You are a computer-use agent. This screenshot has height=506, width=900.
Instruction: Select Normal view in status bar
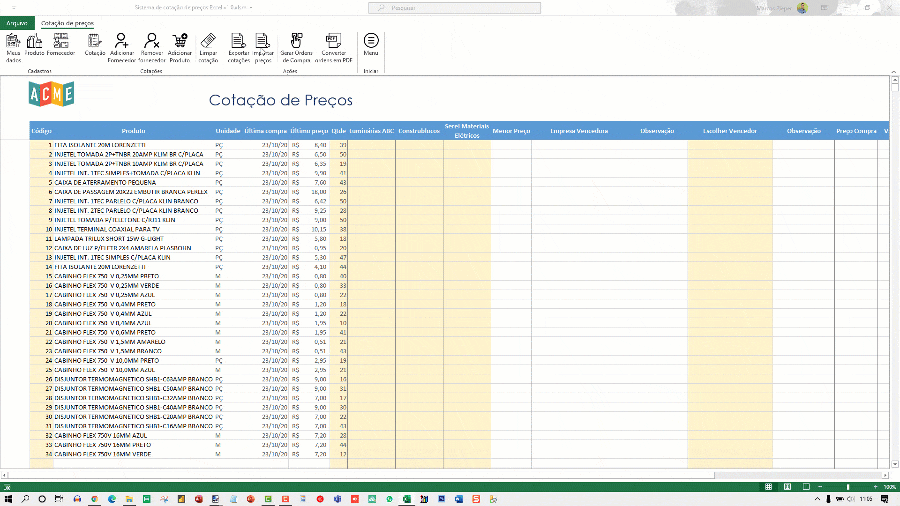(768, 486)
